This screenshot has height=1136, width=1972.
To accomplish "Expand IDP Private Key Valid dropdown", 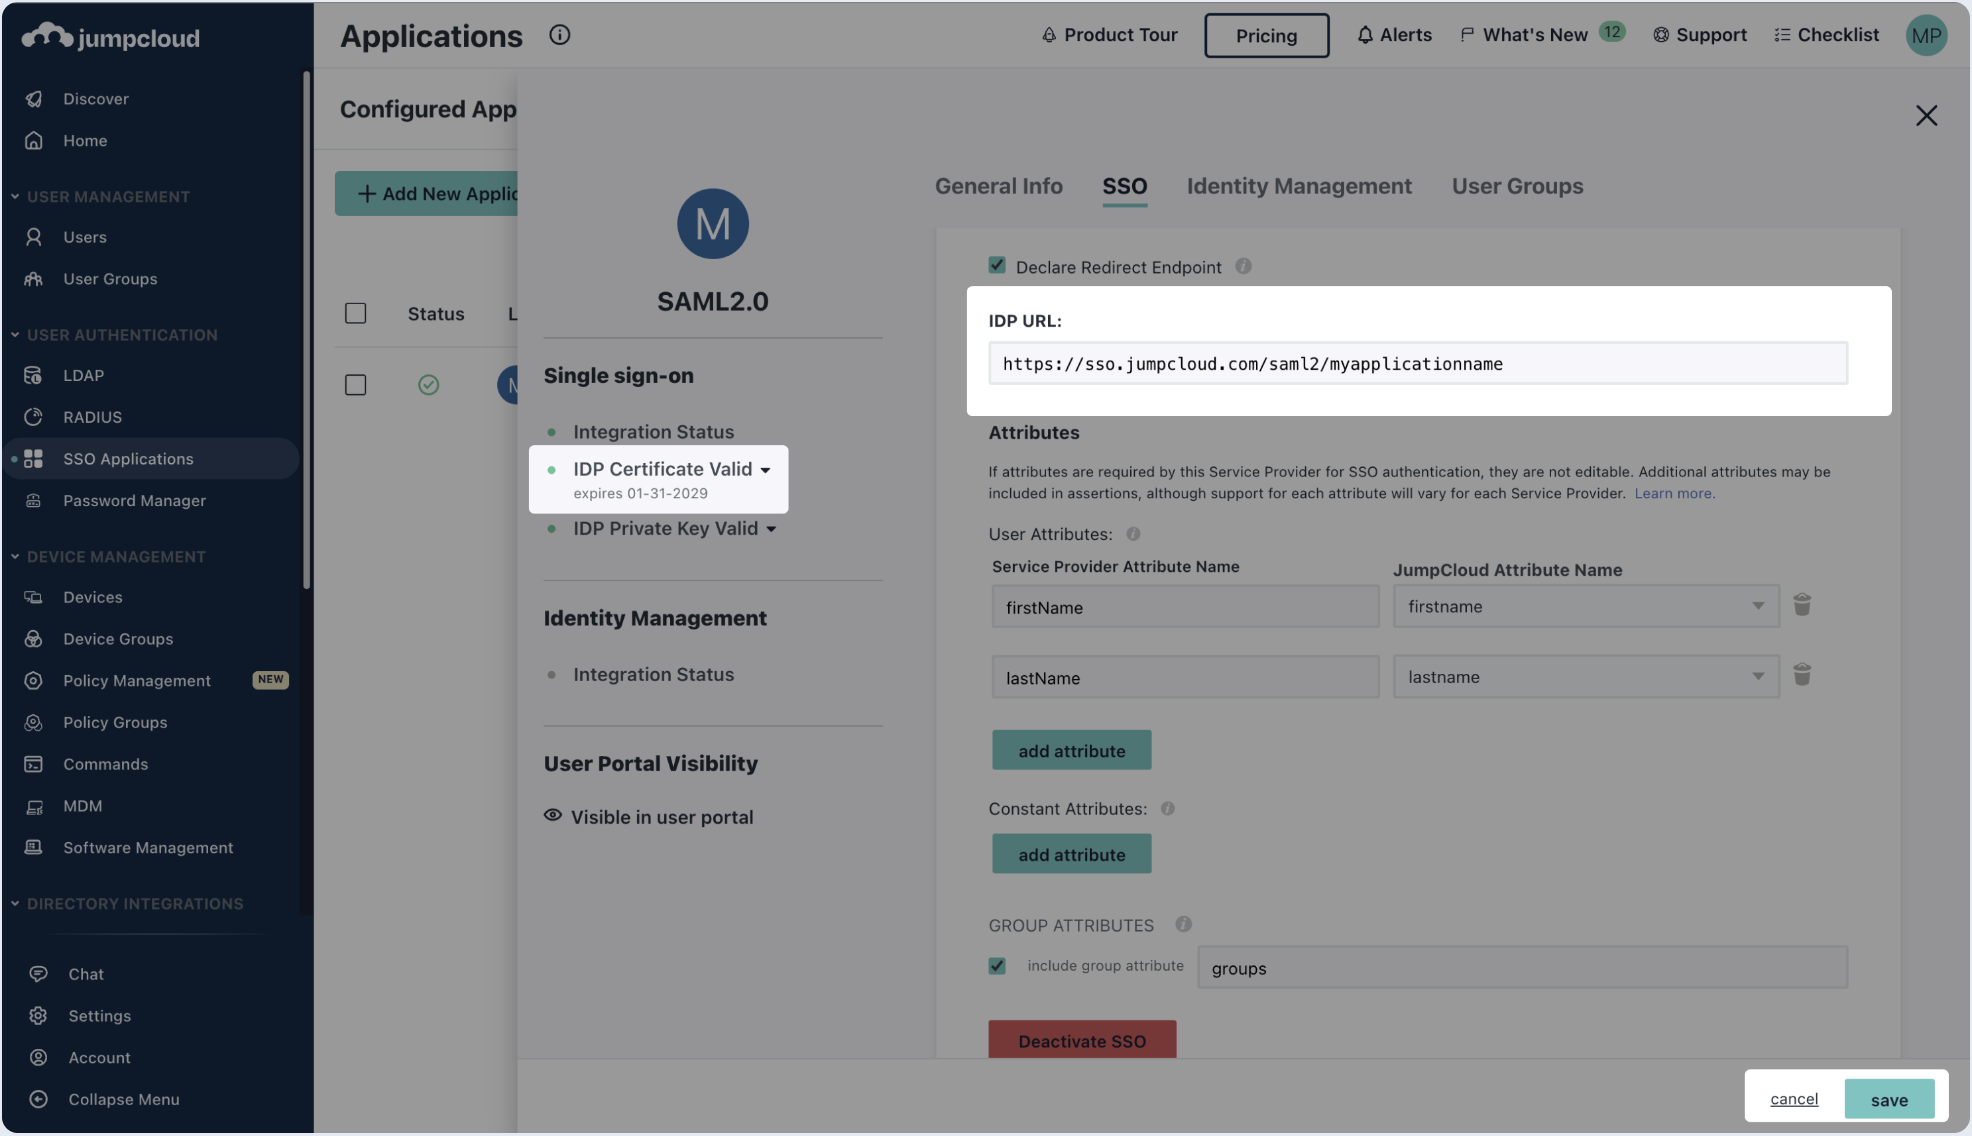I will [x=771, y=529].
